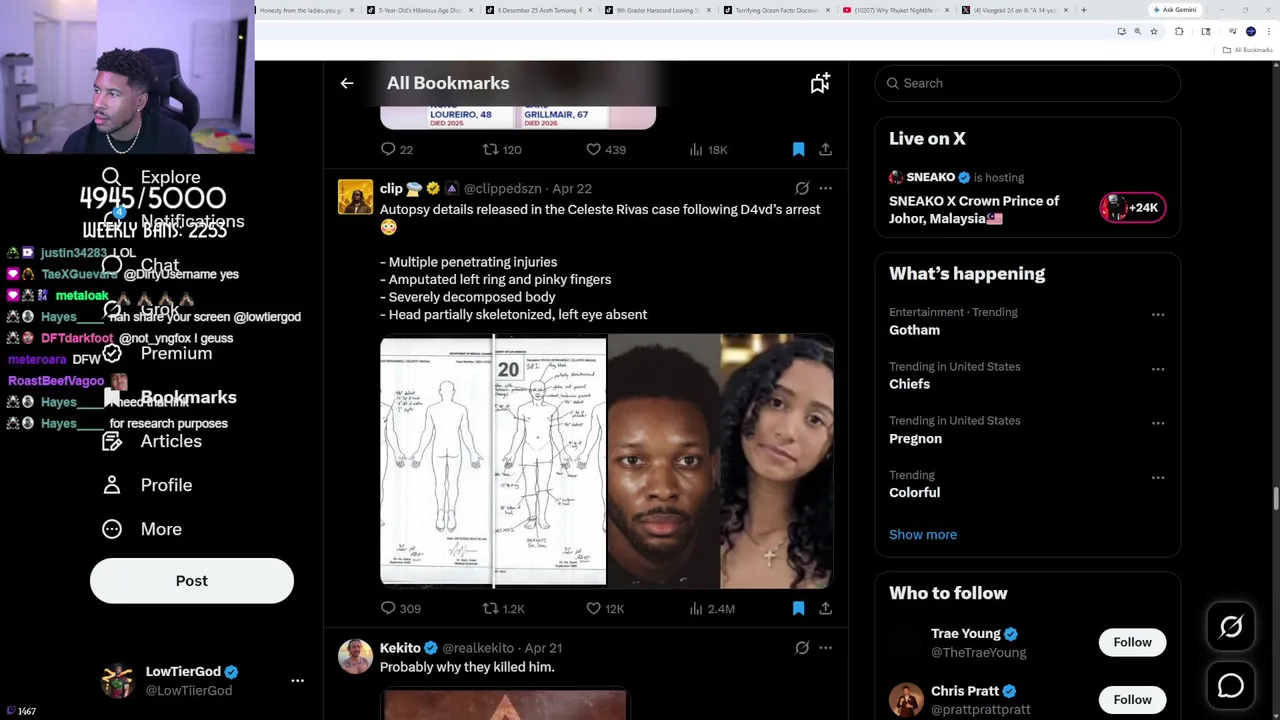
Task: Open the Chiefs trending topic
Action: pyautogui.click(x=909, y=384)
